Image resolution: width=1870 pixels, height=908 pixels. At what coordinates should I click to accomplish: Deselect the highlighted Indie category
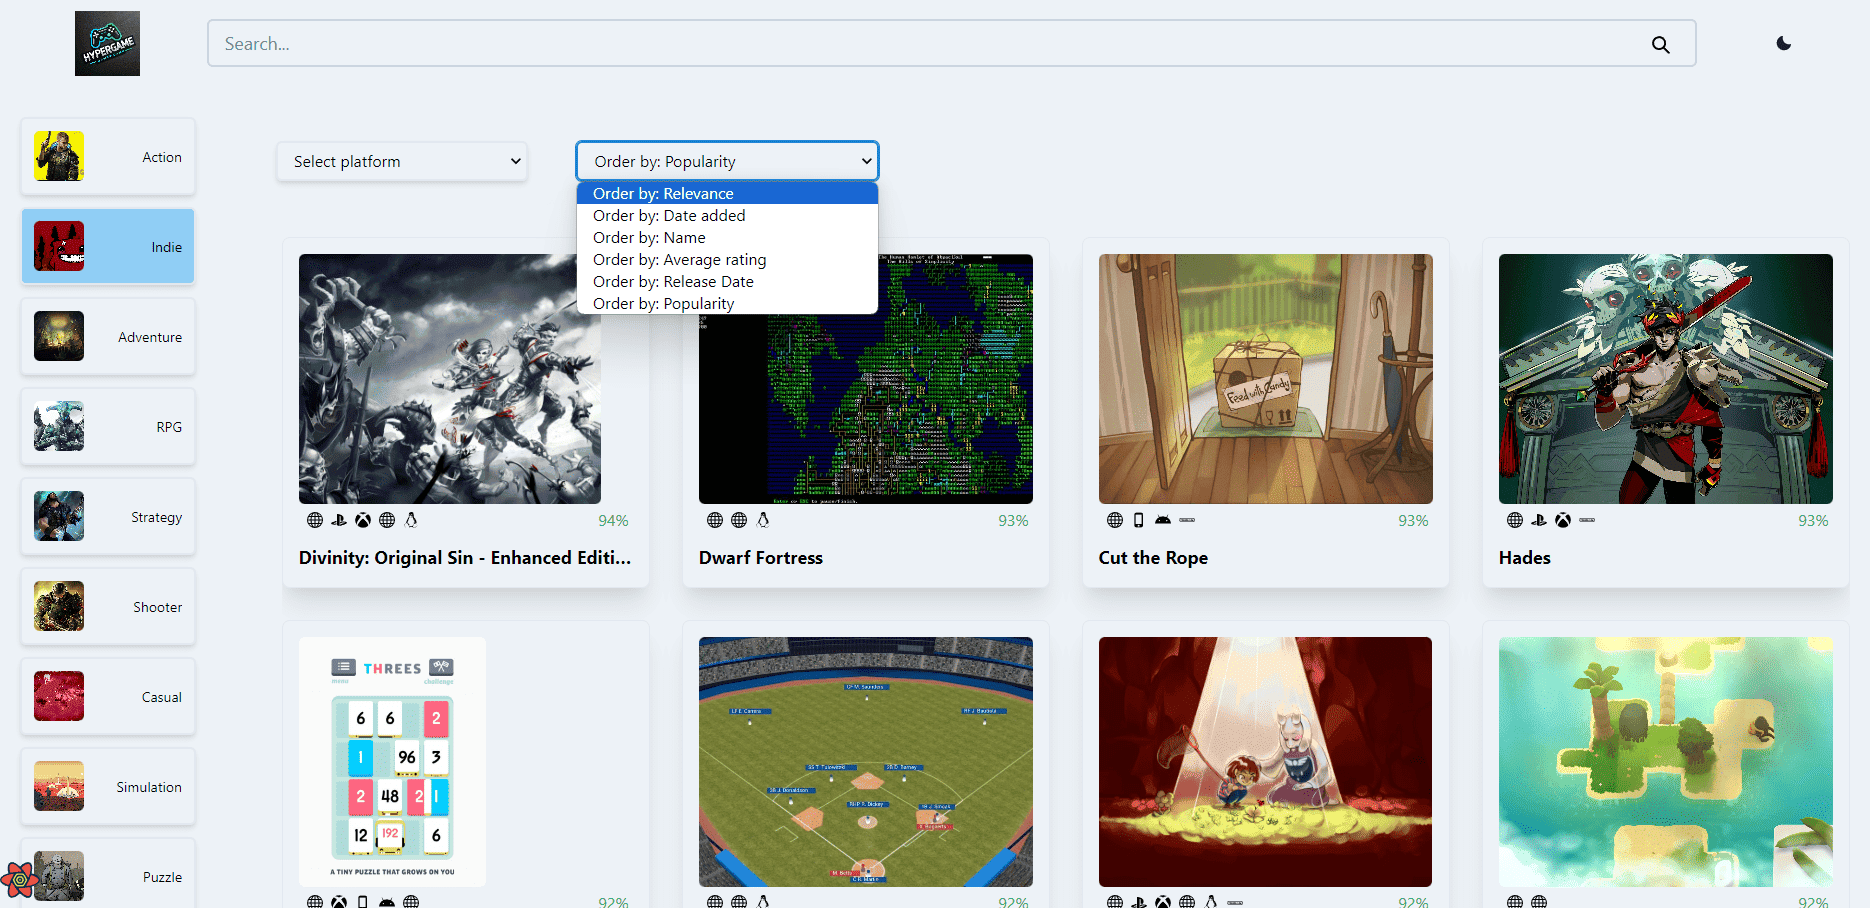click(107, 246)
